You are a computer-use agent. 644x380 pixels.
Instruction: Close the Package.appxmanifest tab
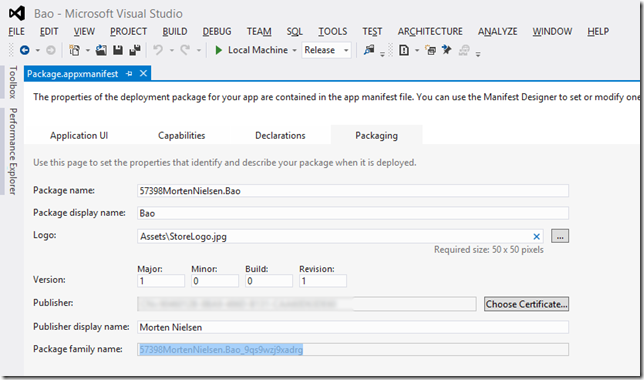[143, 73]
